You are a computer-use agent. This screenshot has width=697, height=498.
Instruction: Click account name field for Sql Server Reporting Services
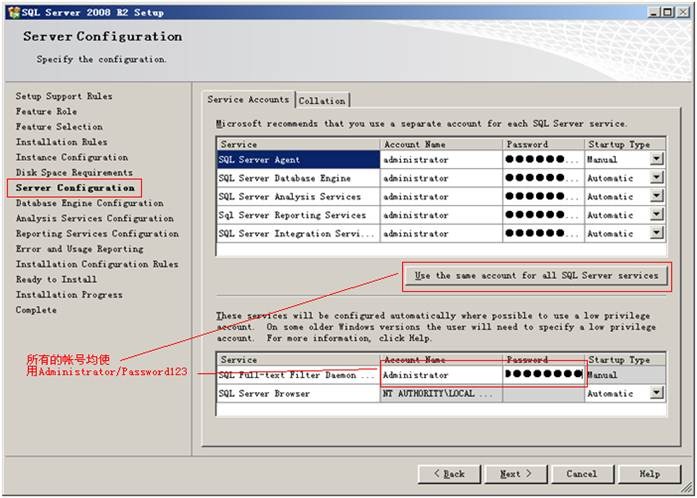point(441,215)
